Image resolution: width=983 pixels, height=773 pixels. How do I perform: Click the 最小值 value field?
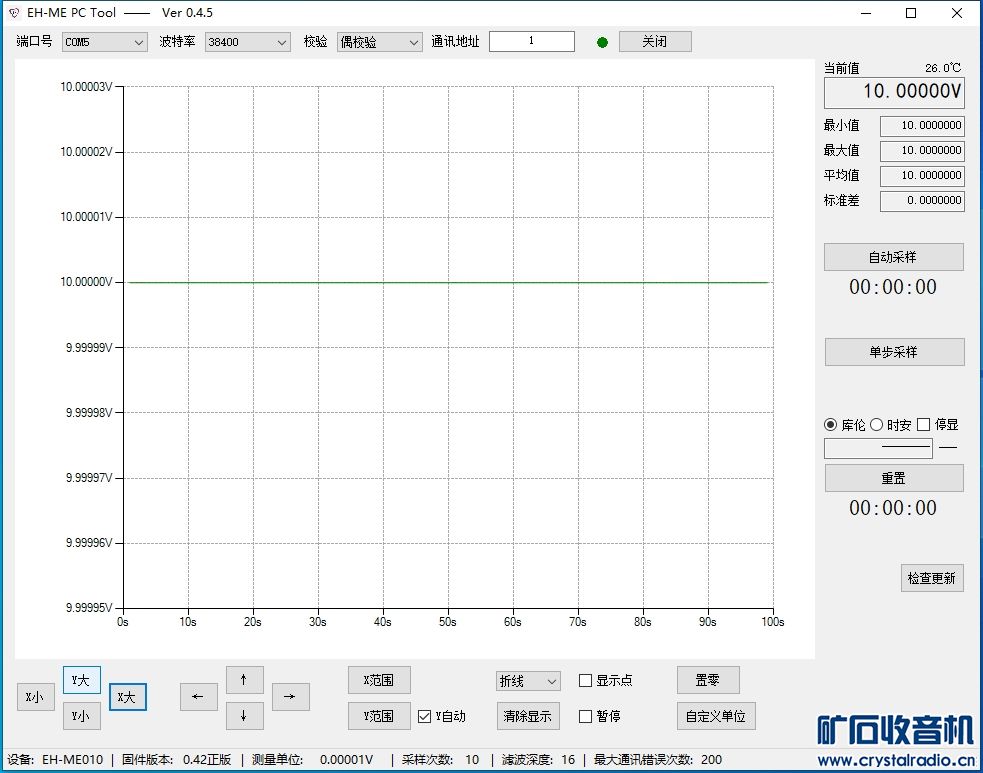tap(922, 126)
